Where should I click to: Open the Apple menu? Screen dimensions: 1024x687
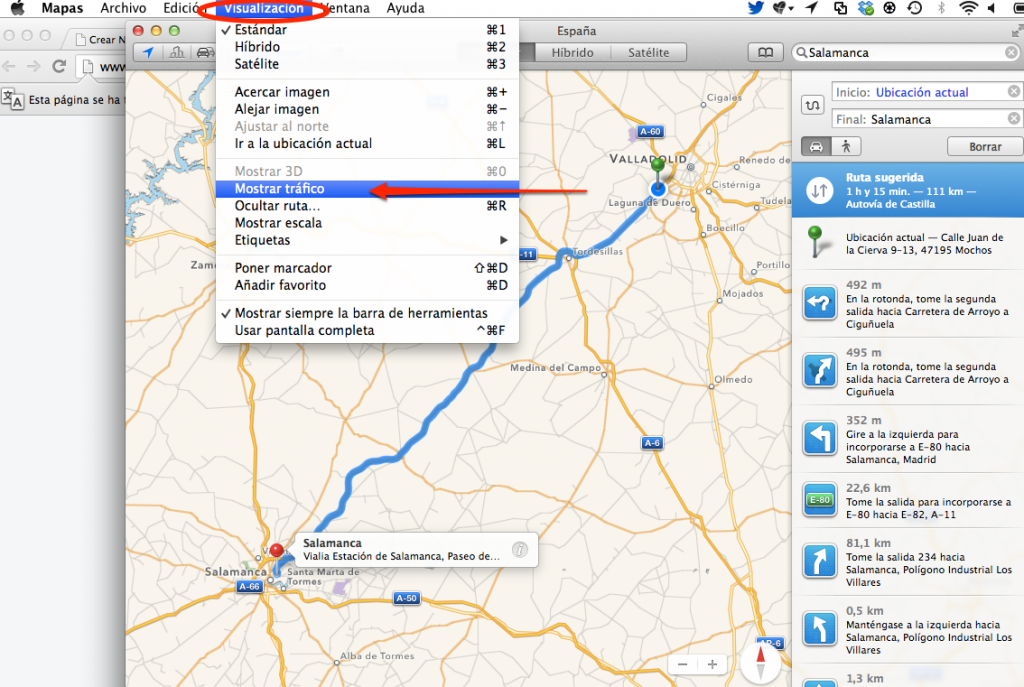(x=18, y=8)
